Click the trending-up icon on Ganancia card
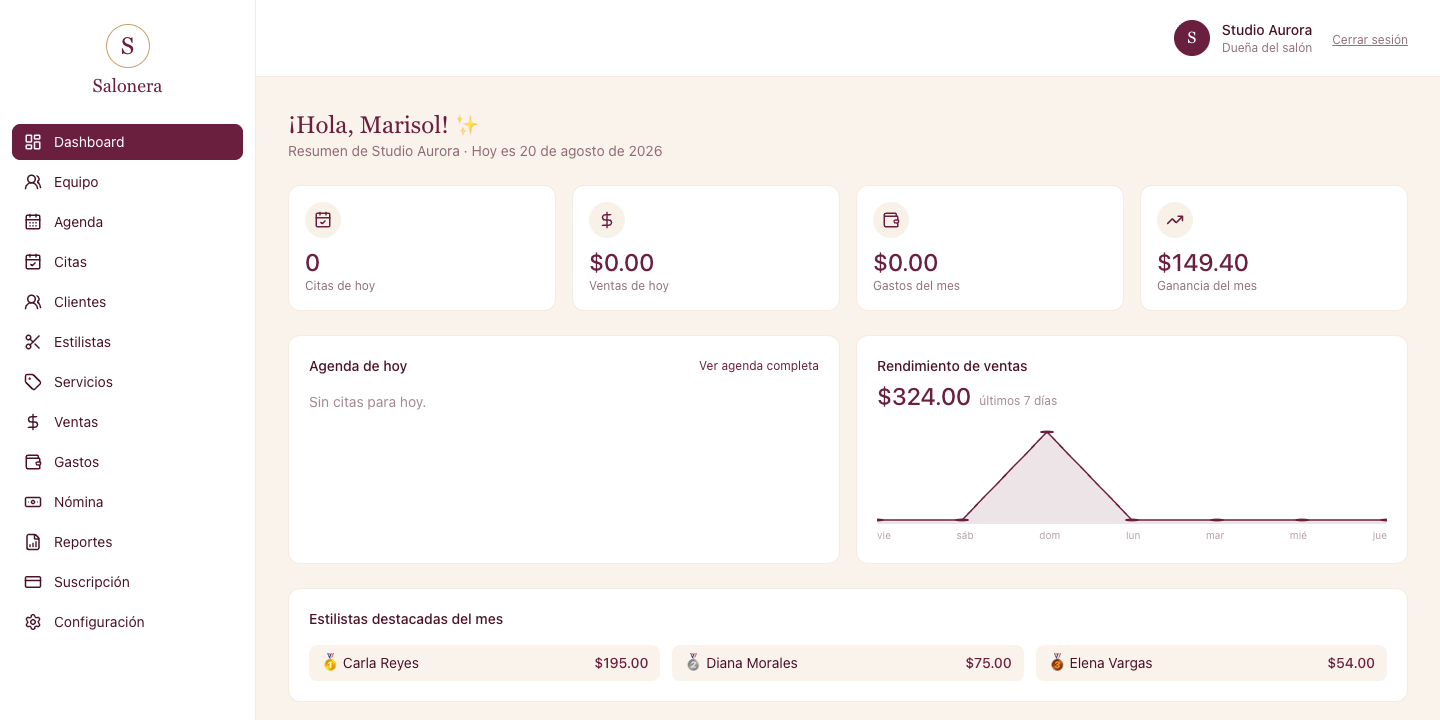The width and height of the screenshot is (1440, 720). [1175, 220]
